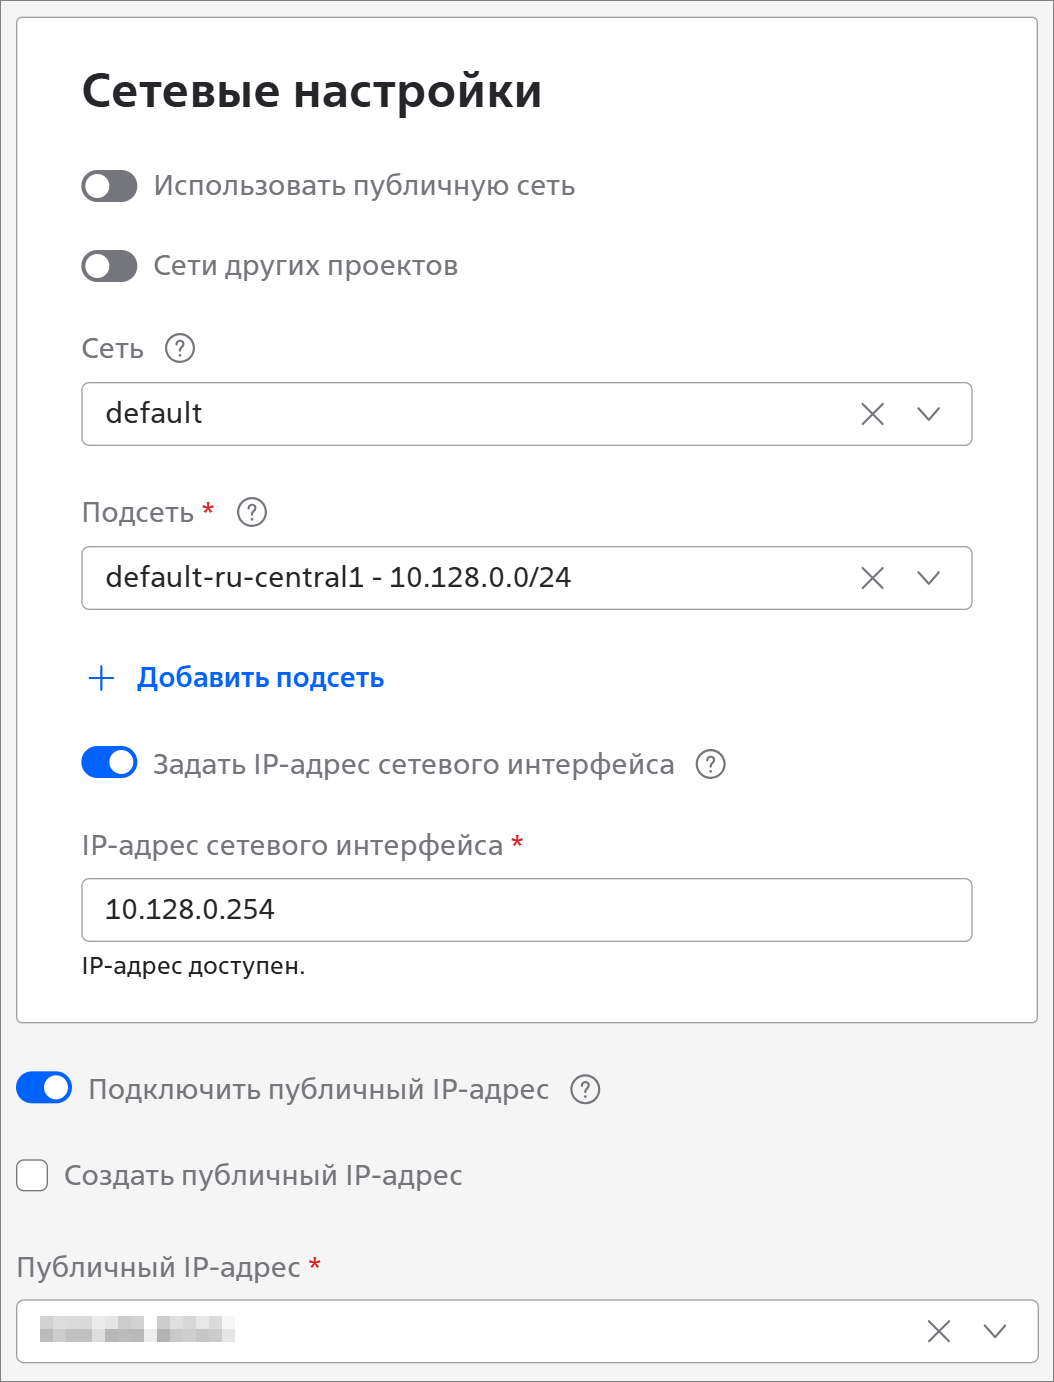Clear the selected subnet value

point(872,578)
